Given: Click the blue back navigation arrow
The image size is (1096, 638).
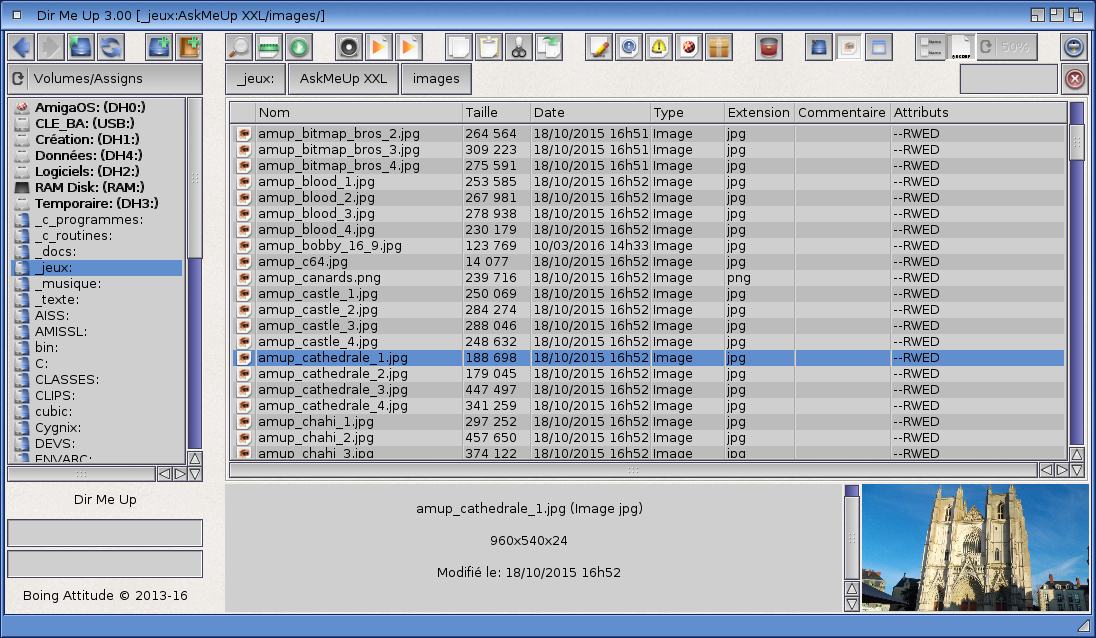Looking at the screenshot, I should [x=22, y=47].
